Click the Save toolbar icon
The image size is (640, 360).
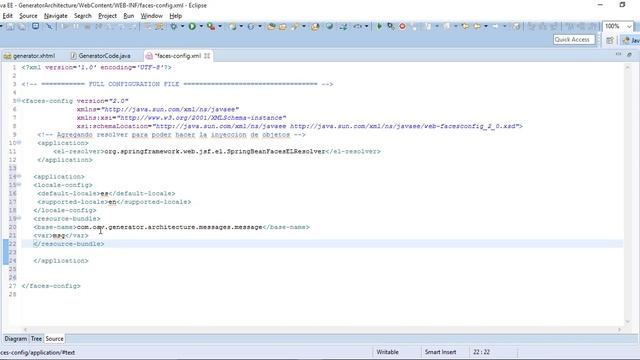click(x=10, y=27)
